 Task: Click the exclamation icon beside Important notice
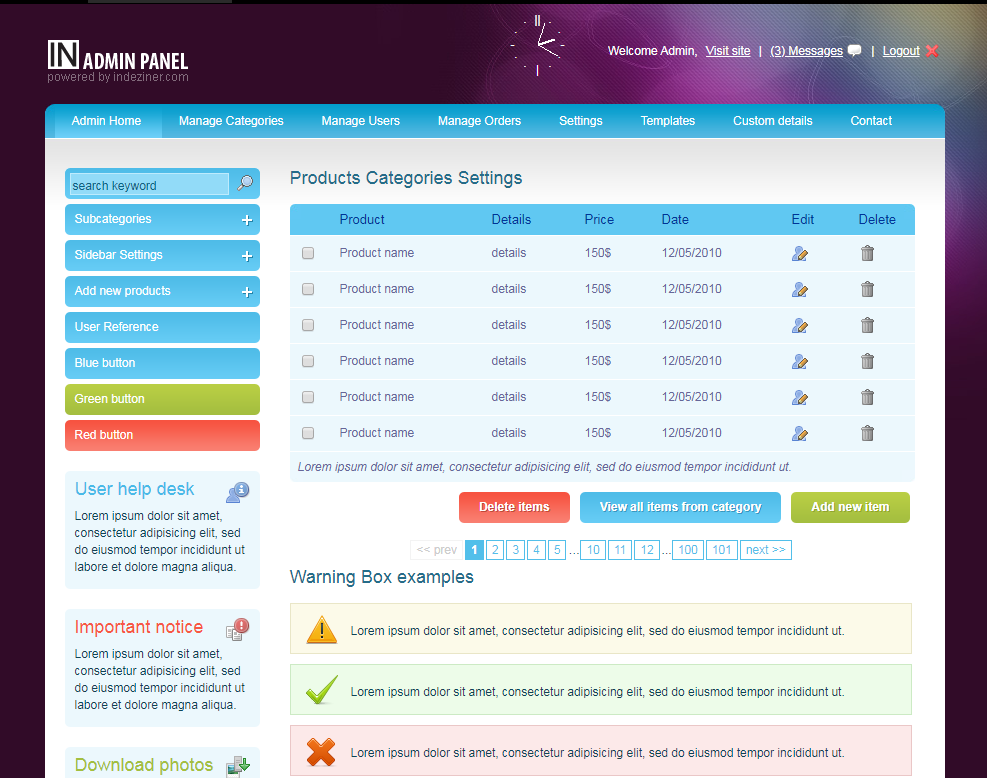(238, 629)
